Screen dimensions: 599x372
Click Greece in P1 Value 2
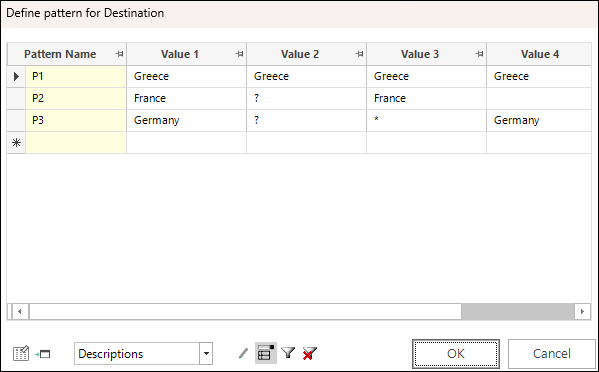[x=307, y=76]
